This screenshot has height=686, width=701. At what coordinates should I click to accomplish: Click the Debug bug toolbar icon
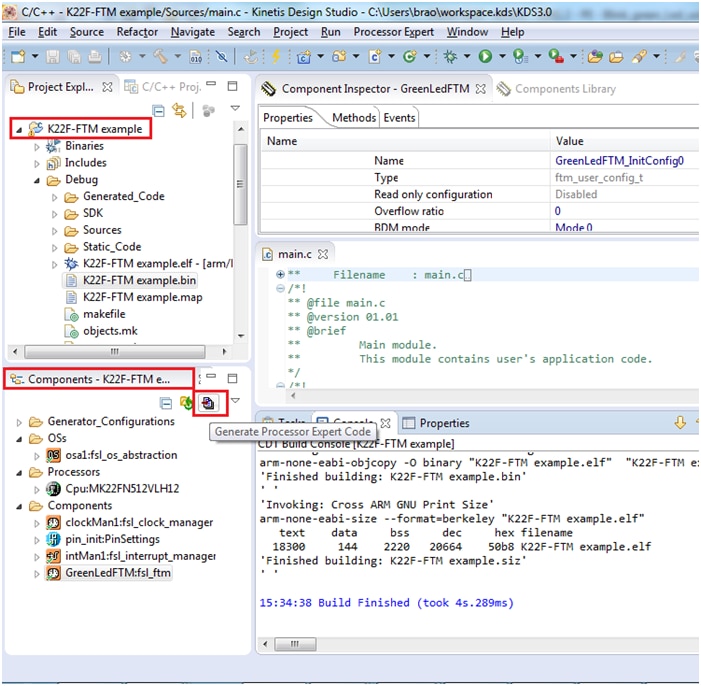click(450, 56)
